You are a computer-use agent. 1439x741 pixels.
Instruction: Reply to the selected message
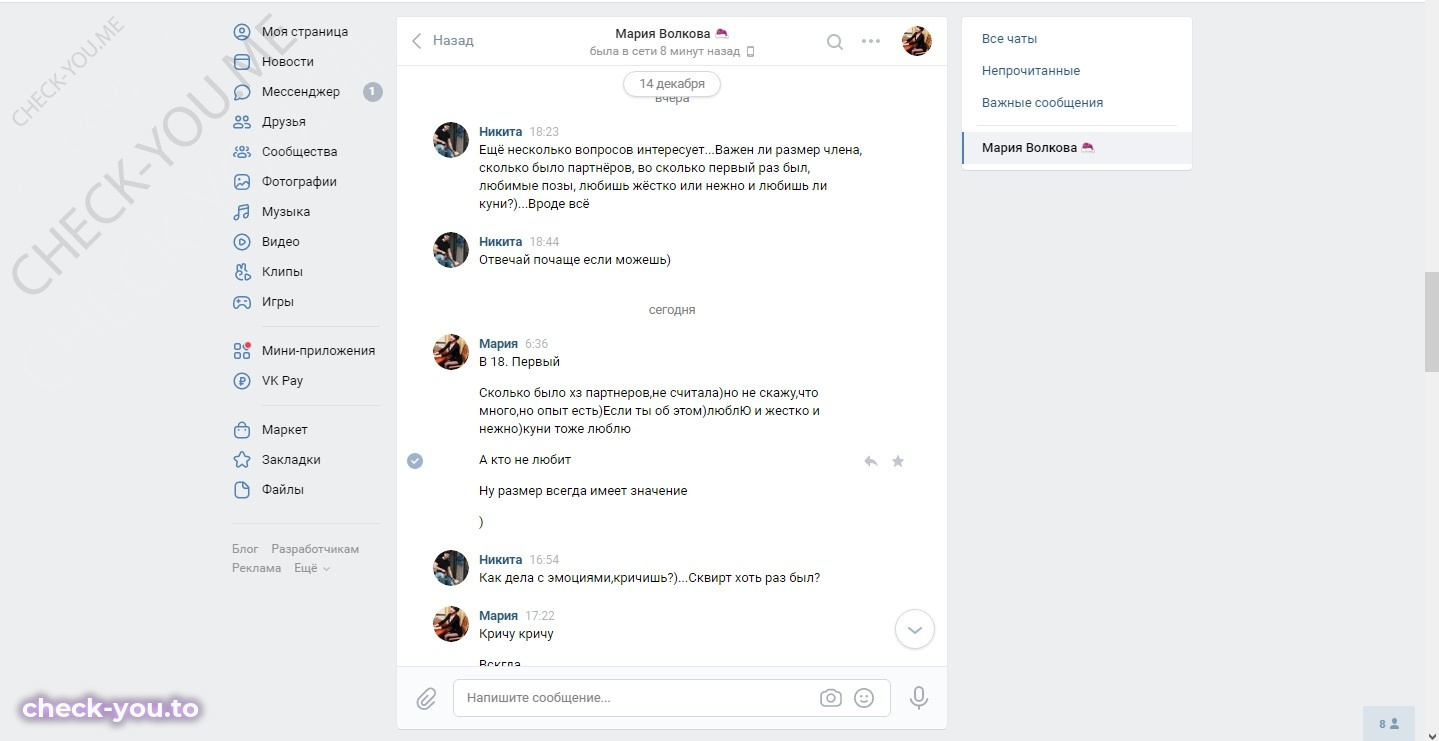(871, 461)
